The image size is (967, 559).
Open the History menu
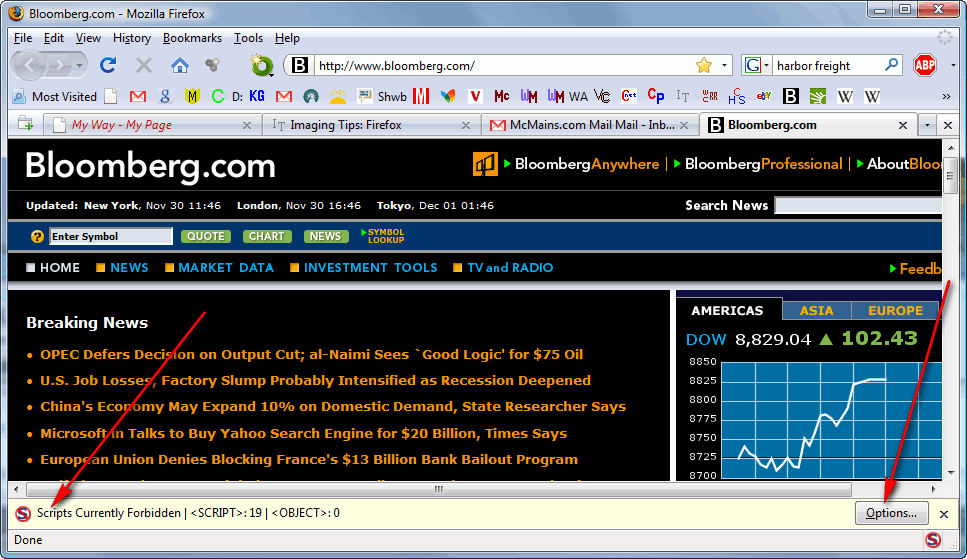pos(131,38)
